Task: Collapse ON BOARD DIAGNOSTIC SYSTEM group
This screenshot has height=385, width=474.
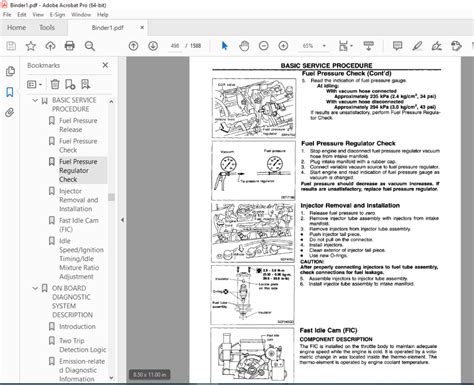Action: tap(35, 288)
